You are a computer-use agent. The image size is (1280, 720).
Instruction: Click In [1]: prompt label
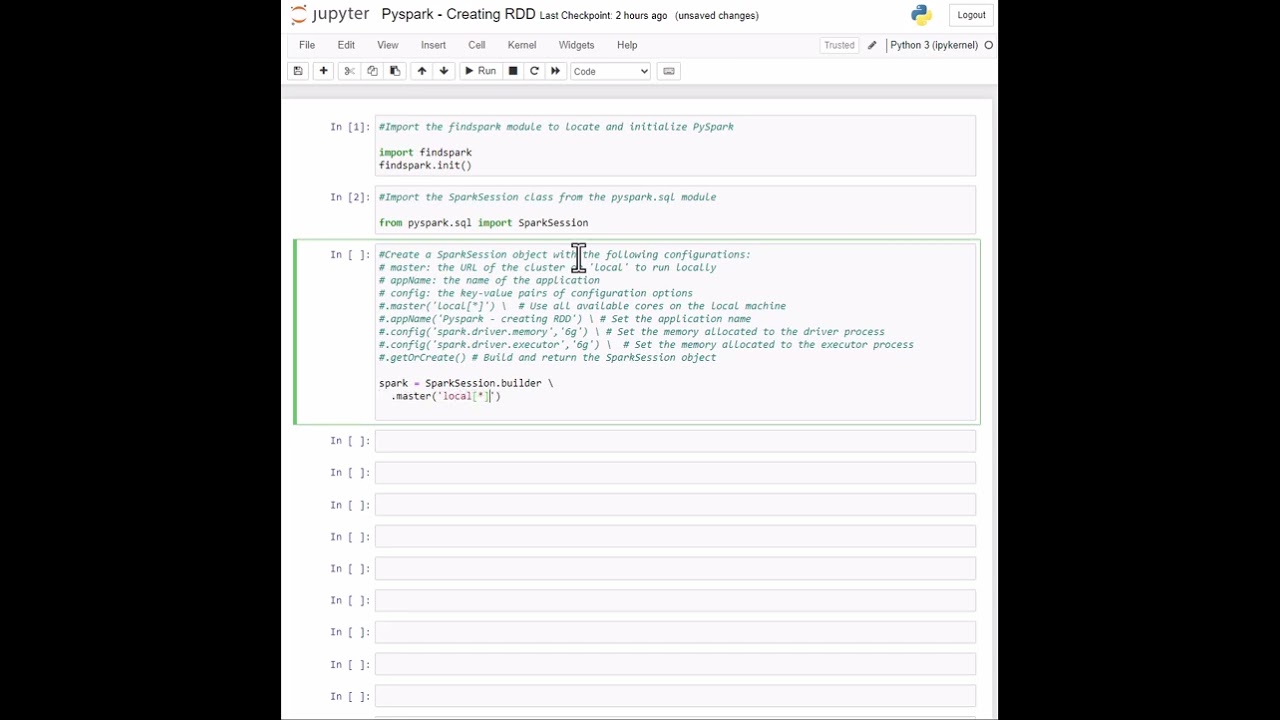point(350,127)
